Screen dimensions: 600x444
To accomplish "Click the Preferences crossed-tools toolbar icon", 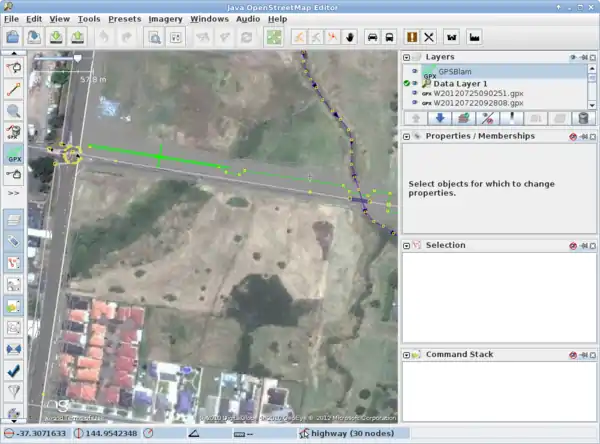I will pos(428,37).
